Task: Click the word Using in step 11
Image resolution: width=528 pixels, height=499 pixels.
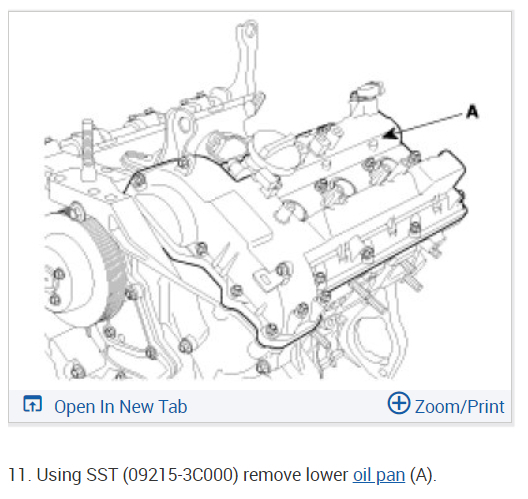Action: 59,476
